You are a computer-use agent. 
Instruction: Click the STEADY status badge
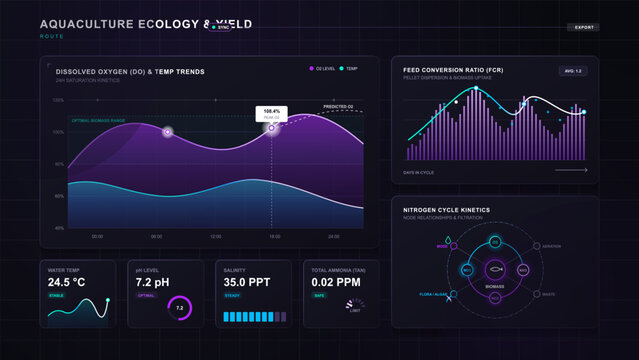pos(232,295)
